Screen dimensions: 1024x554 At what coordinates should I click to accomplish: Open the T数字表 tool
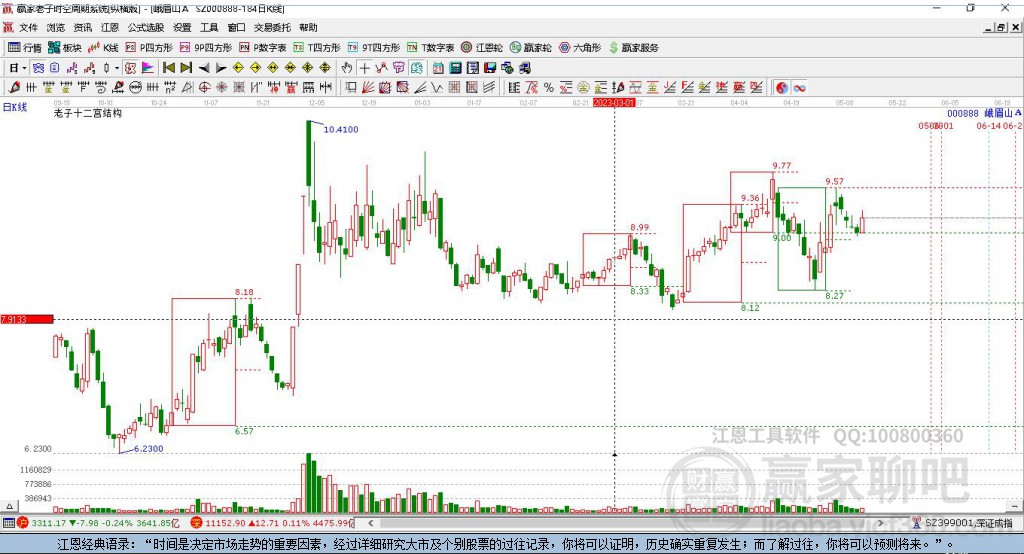point(430,48)
